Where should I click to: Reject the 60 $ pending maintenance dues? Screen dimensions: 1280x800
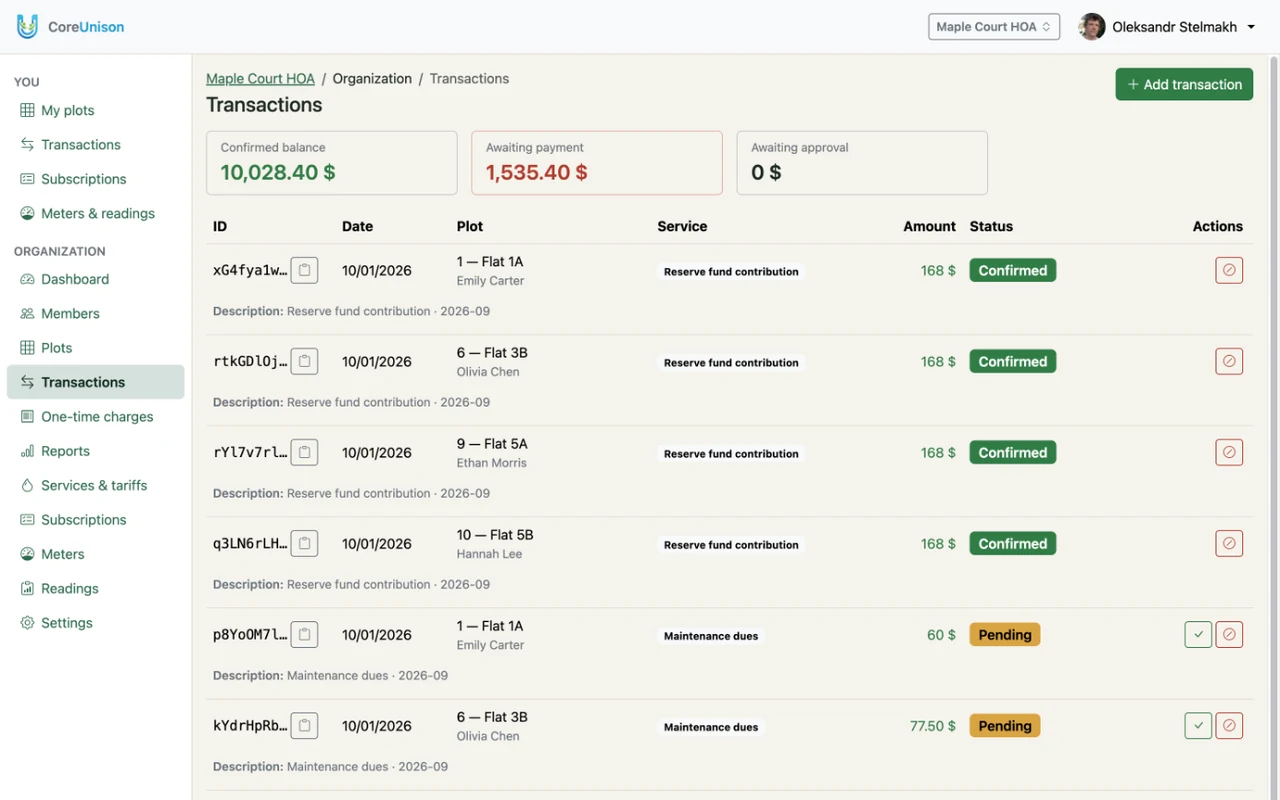click(1229, 634)
